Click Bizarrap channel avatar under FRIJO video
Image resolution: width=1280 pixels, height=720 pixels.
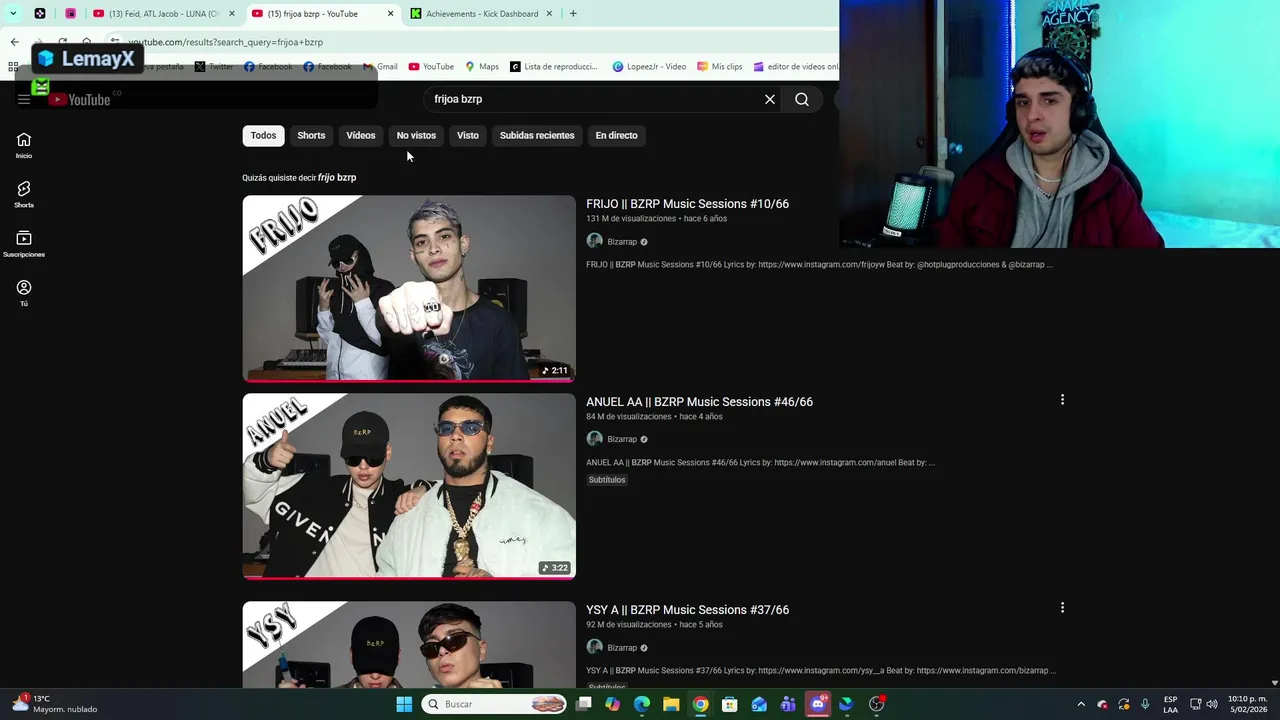point(594,241)
